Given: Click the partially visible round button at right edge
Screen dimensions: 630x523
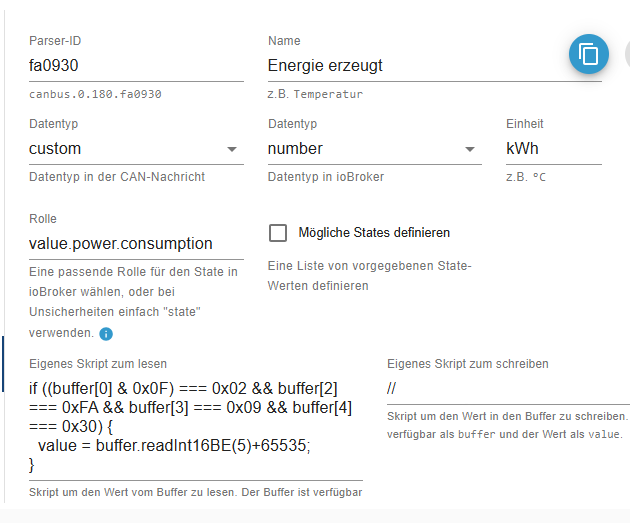Looking at the screenshot, I should click(628, 54).
